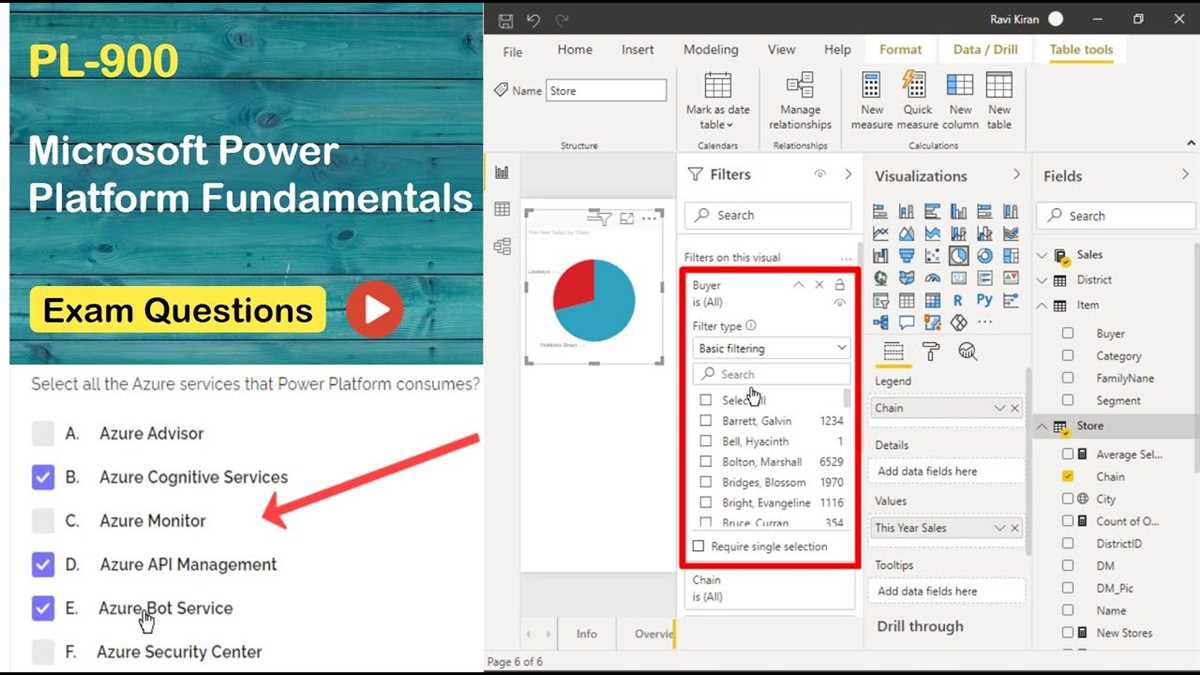Select the Pie chart visualization icon
Image resolution: width=1200 pixels, height=675 pixels.
point(958,256)
